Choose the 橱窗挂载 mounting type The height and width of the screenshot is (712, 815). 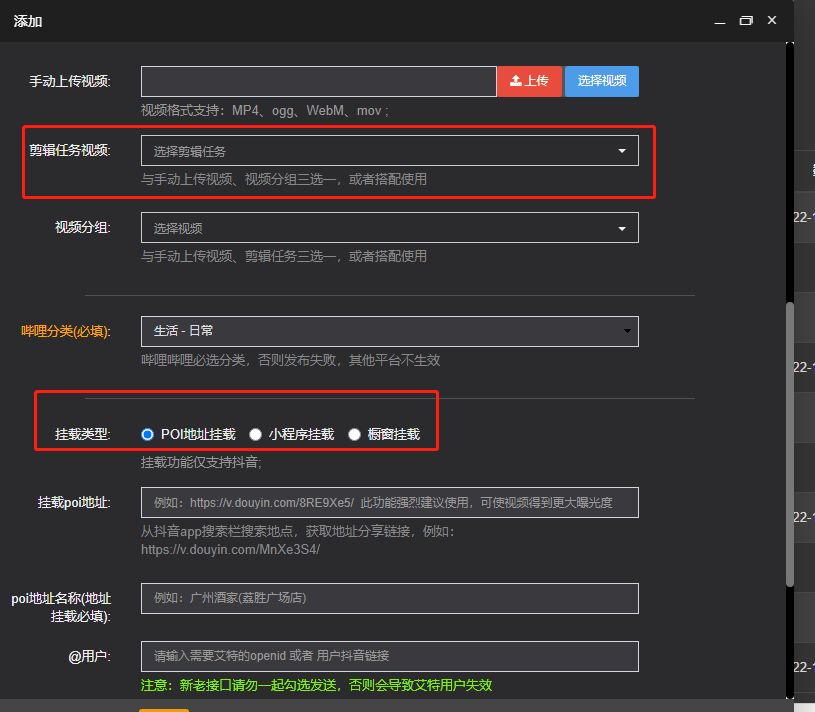pos(354,434)
